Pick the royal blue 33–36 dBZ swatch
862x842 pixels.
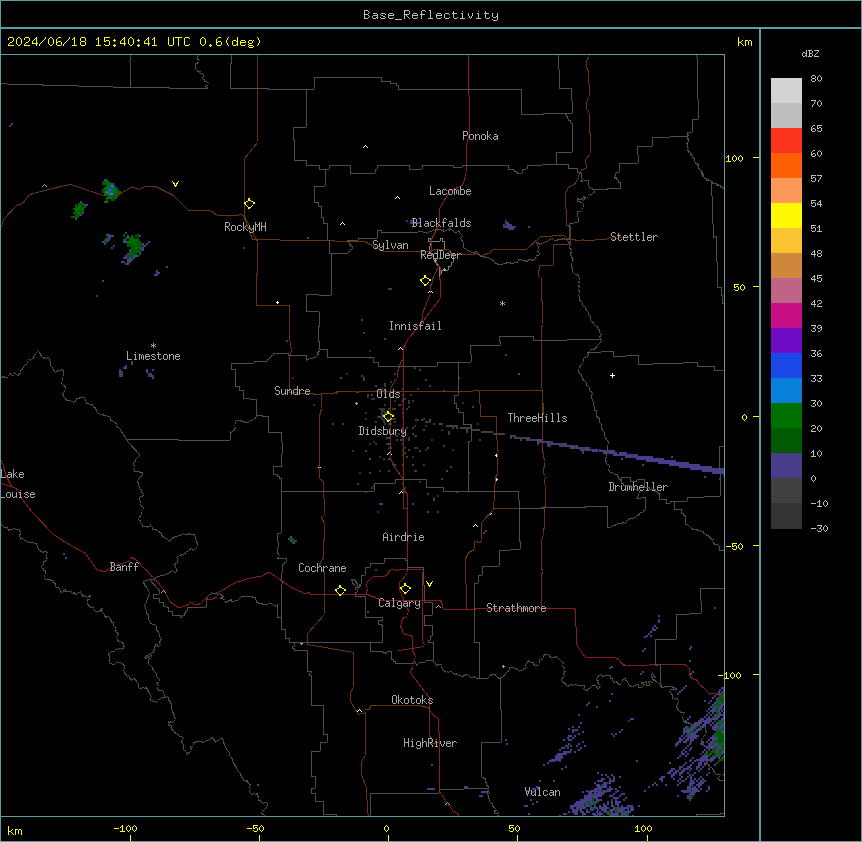[786, 365]
